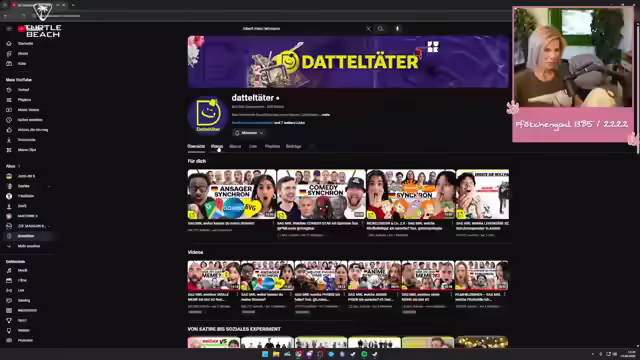Image resolution: width=640 pixels, height=360 pixels.
Task: Start voice search with microphone icon
Action: coord(397,29)
